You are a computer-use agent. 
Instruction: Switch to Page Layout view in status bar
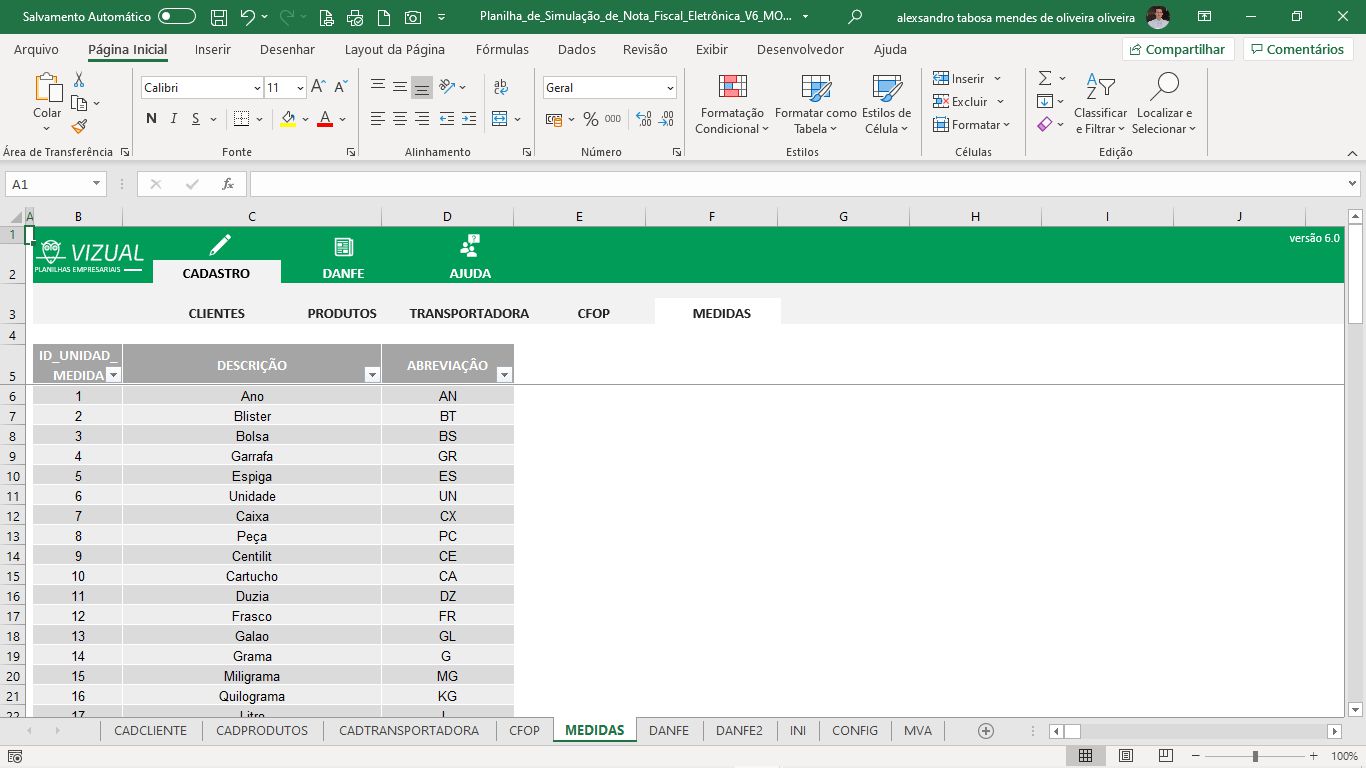[x=1125, y=756]
